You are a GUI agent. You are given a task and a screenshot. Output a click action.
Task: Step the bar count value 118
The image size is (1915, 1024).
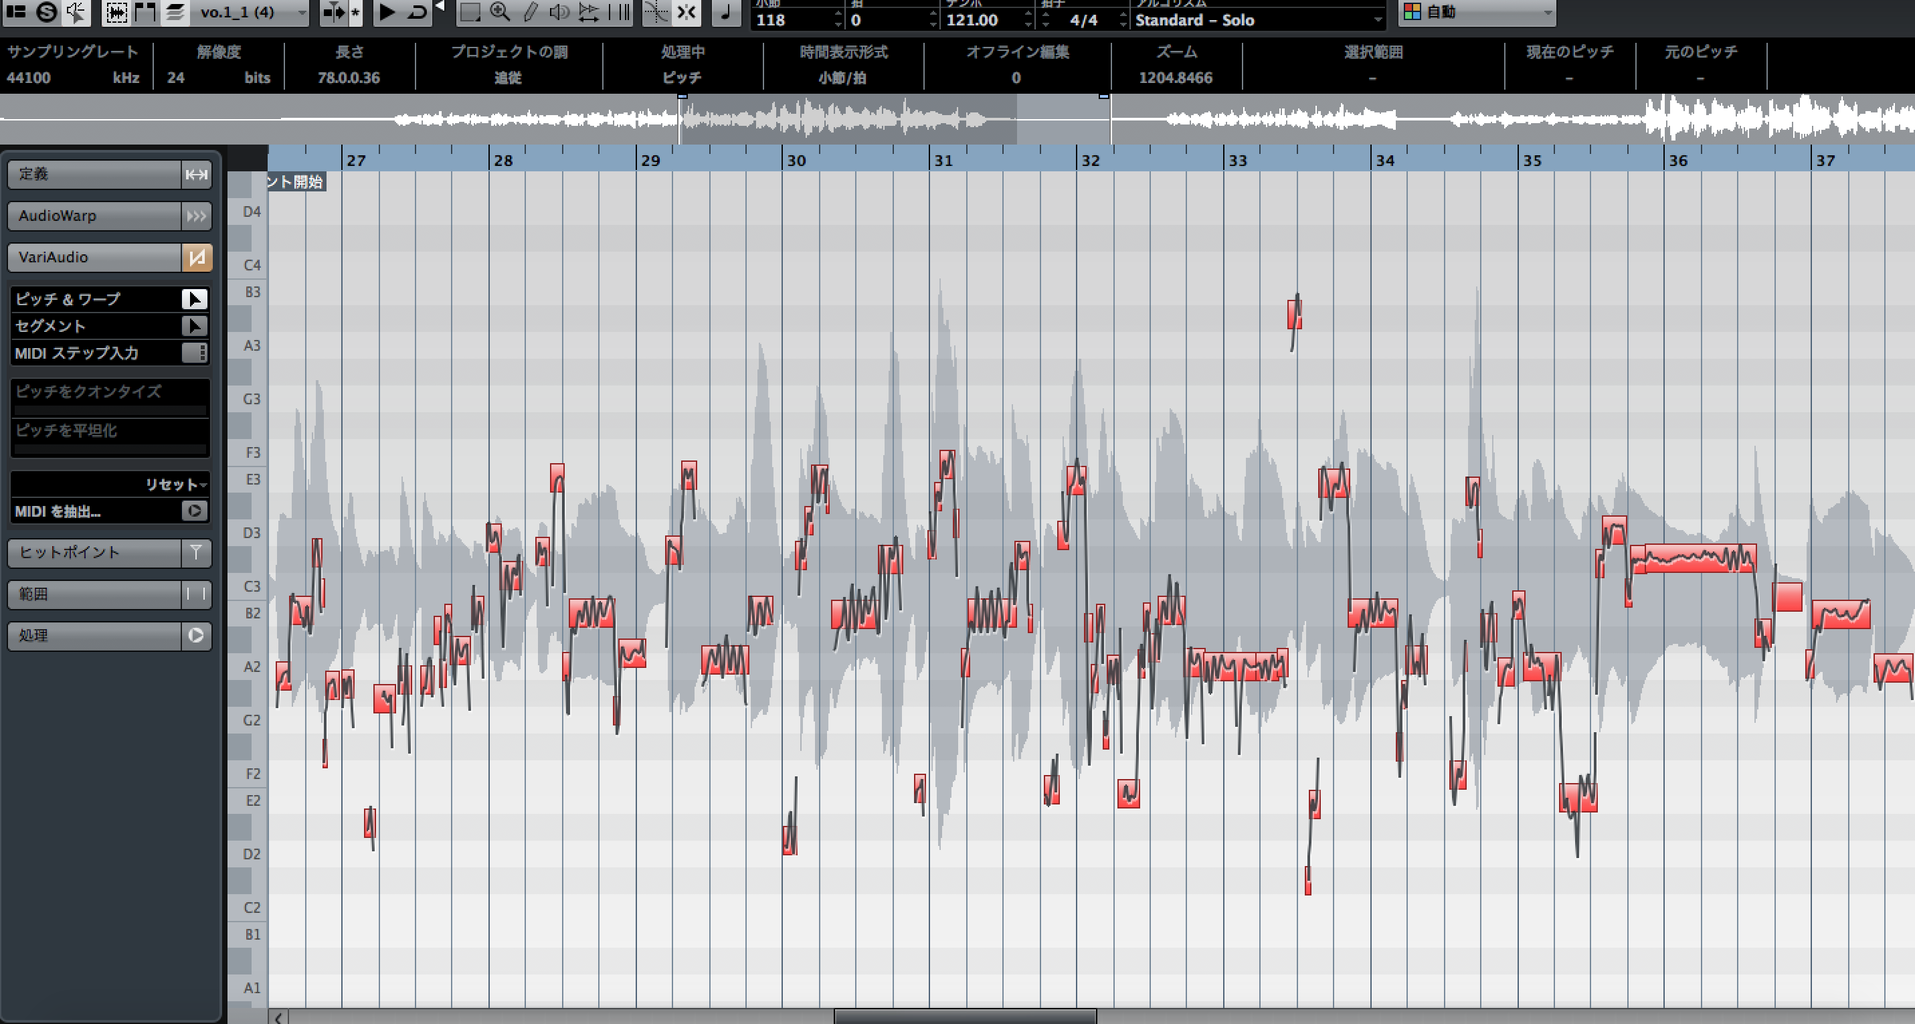click(838, 20)
